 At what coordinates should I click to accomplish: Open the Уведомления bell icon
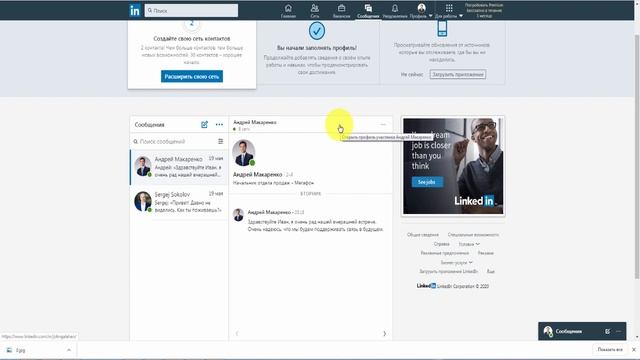395,11
